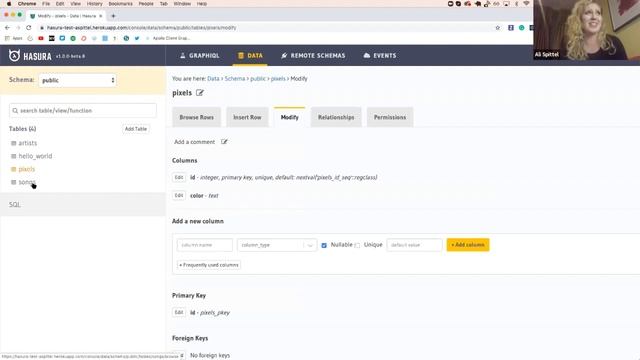The image size is (640, 360).
Task: Click Edit button for primary key pixels_pkey
Action: tap(179, 312)
